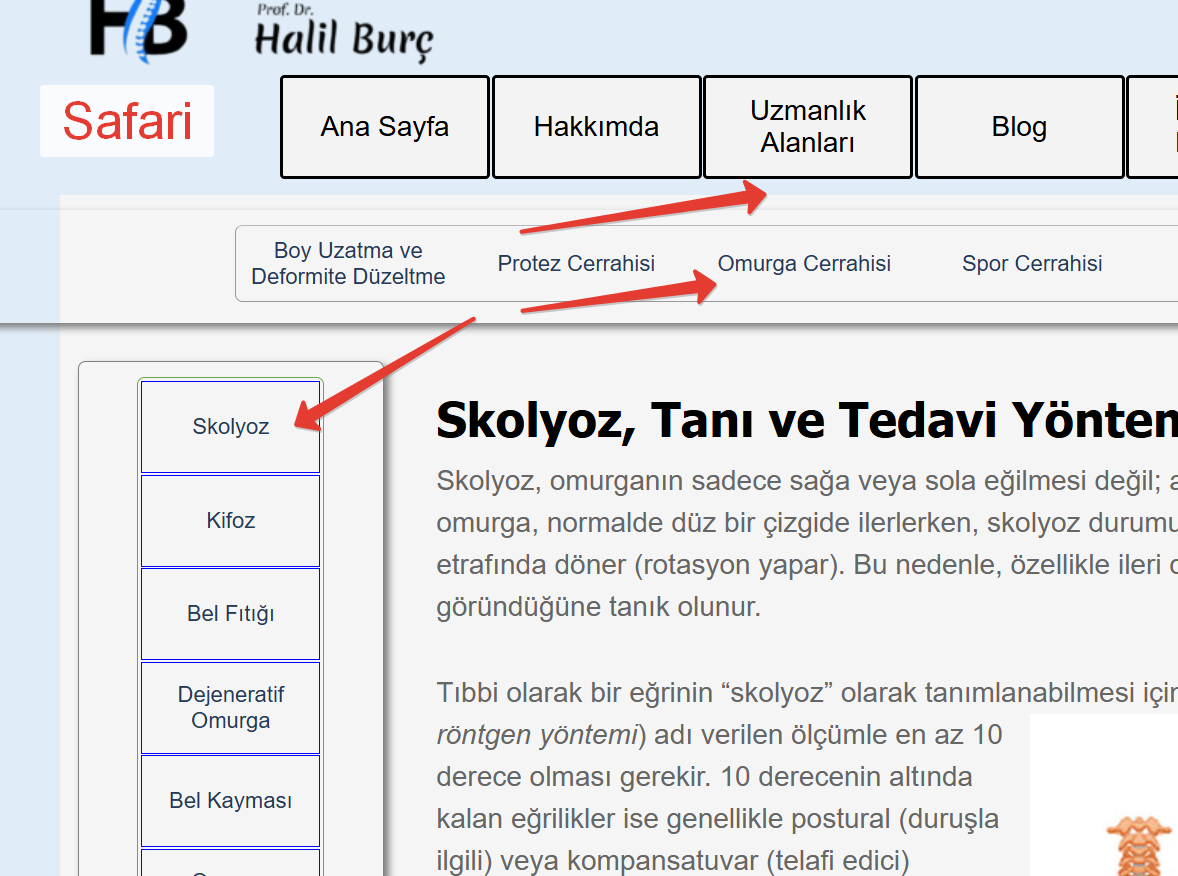This screenshot has height=876, width=1178.
Task: Click the cut-off nav button after Blog
Action: coord(1154,127)
